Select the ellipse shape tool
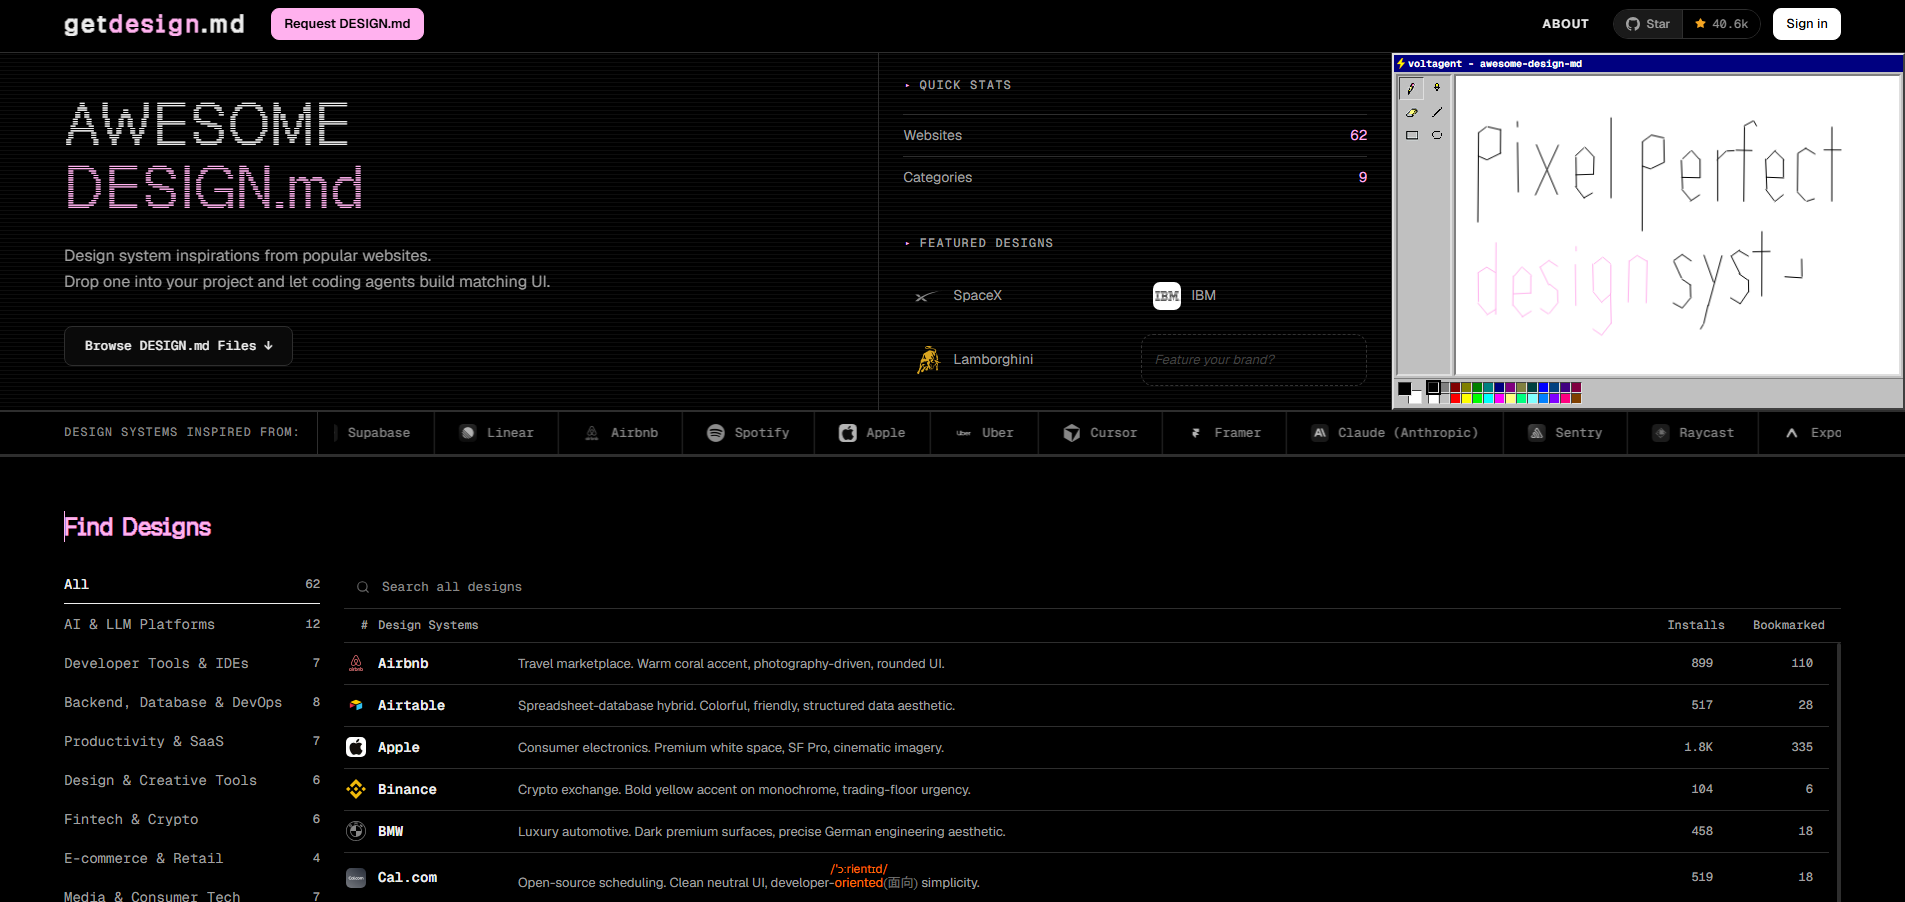Viewport: 1905px width, 902px height. (x=1437, y=135)
